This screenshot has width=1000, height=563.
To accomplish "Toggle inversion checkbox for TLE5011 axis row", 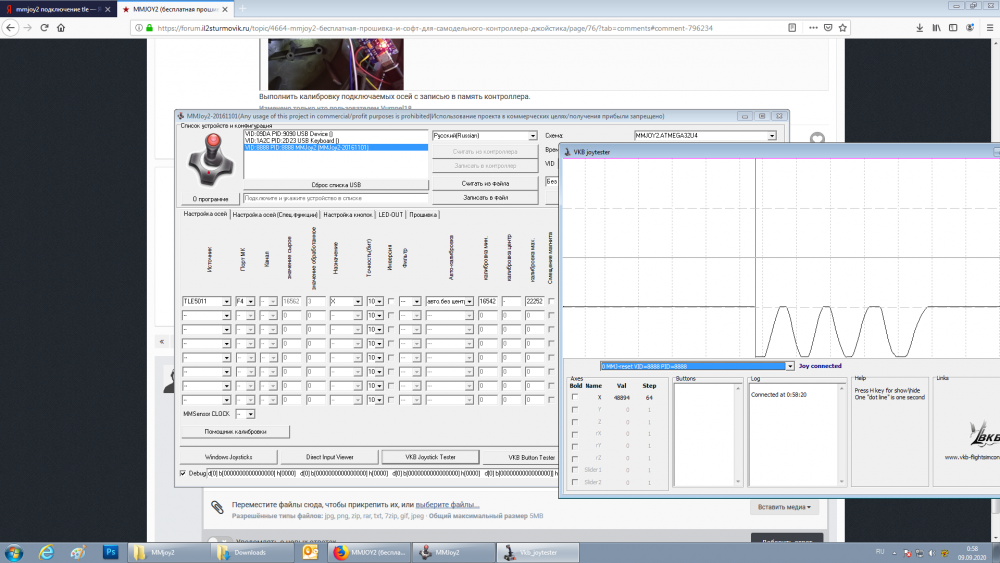I will 391,300.
